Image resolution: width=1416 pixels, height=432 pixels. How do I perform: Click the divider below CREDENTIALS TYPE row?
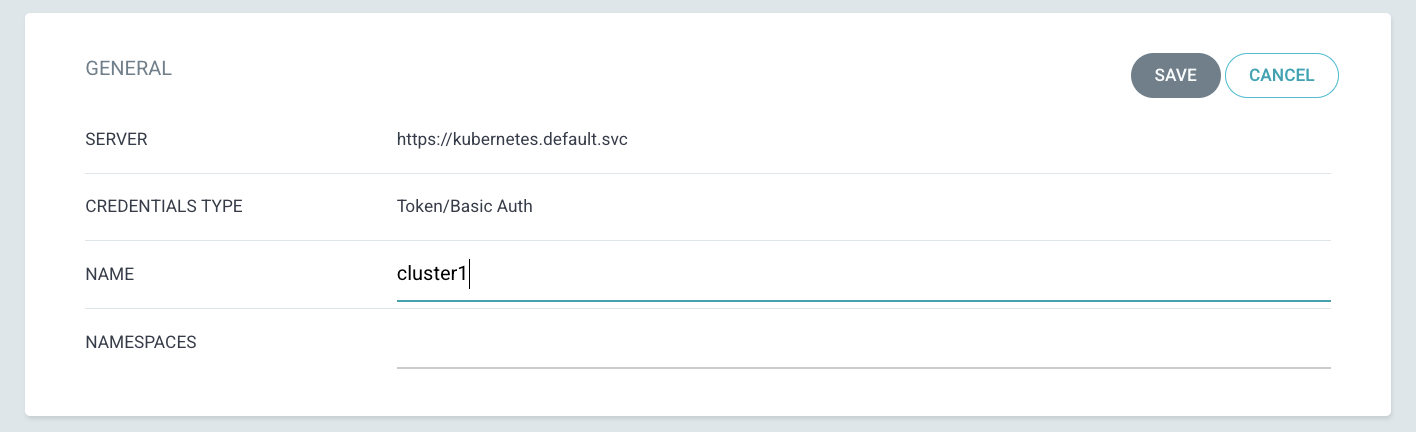pos(708,240)
